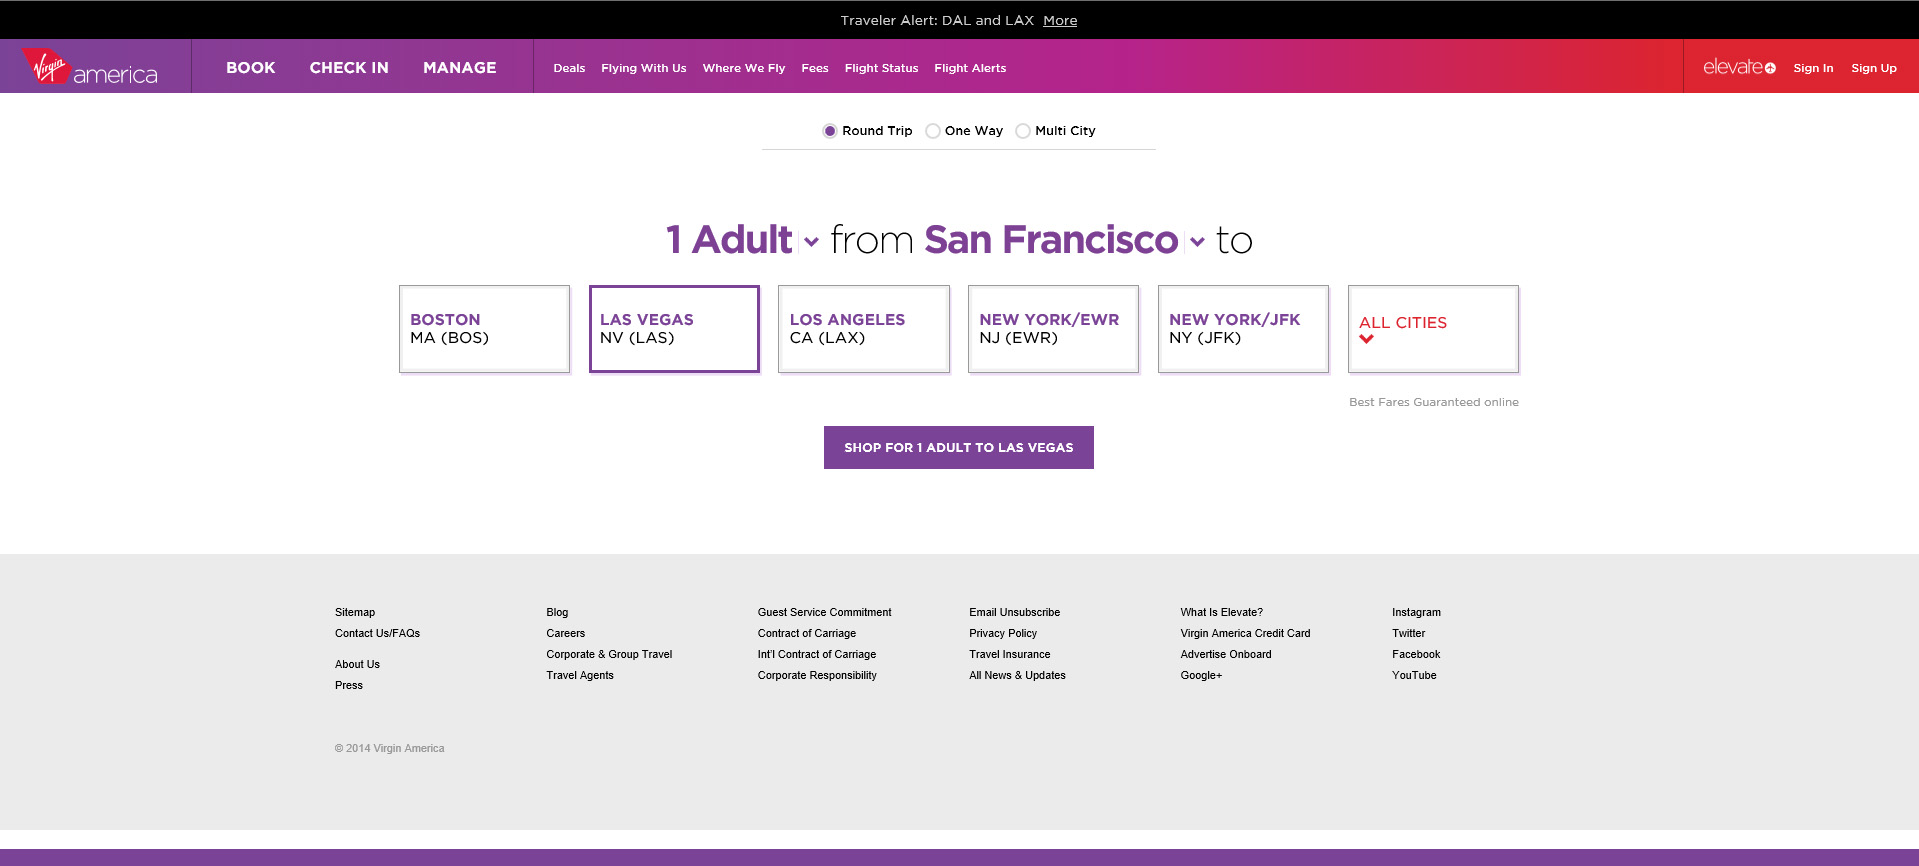Open Careers footer link
The image size is (1919, 866).
pos(565,633)
